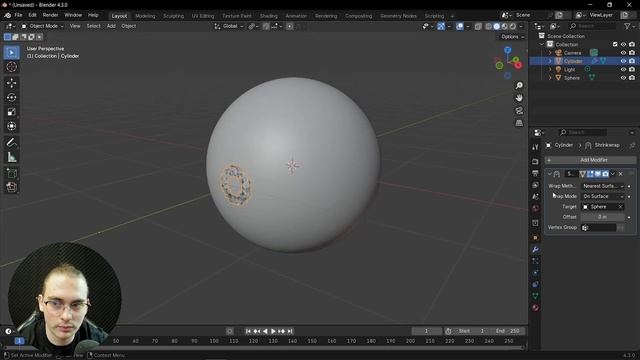Screen dimensions: 640x360
Task: Open the Physics properties tab
Action: [x=535, y=273]
